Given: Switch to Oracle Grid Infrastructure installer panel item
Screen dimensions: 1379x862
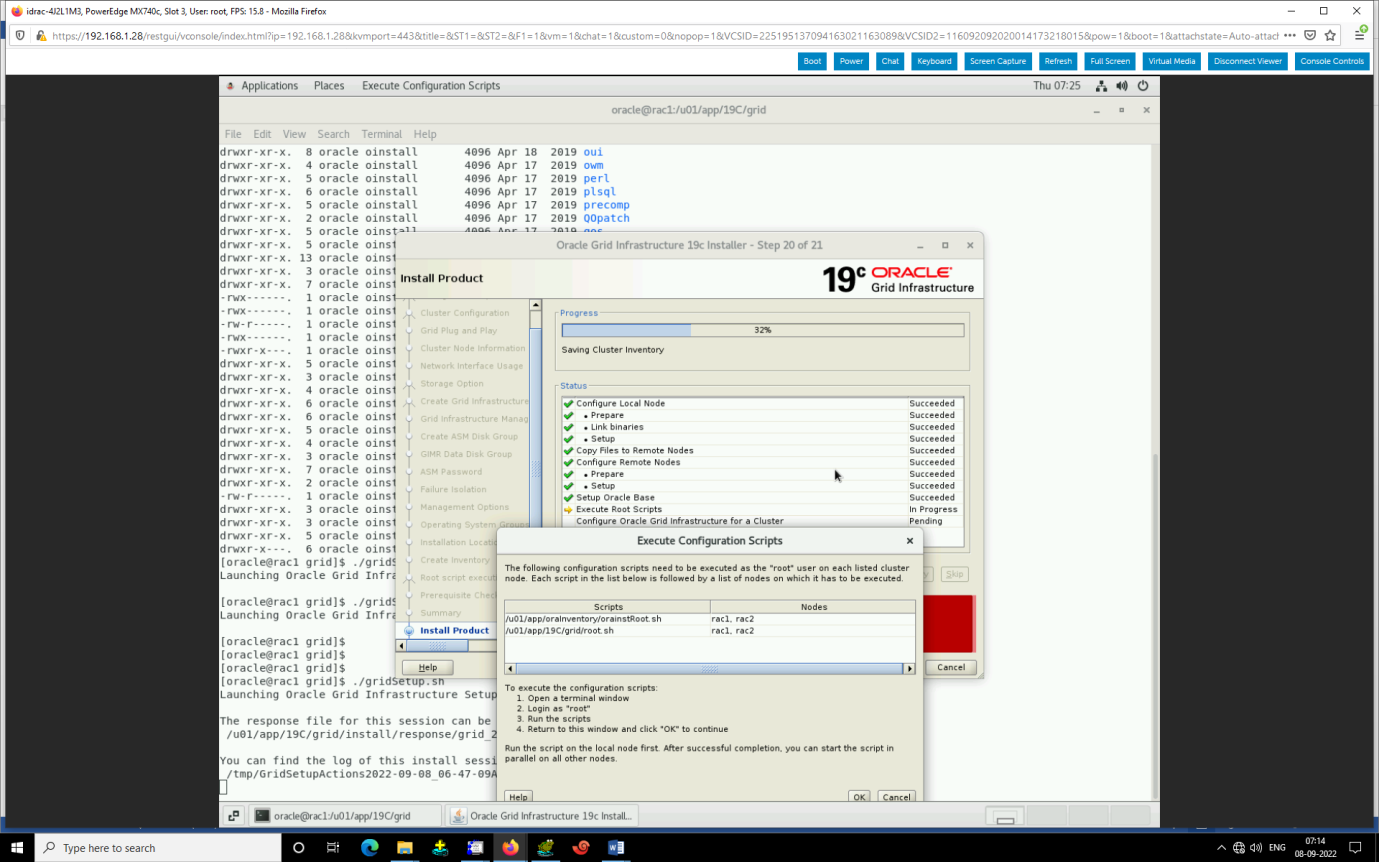Looking at the screenshot, I should [544, 816].
